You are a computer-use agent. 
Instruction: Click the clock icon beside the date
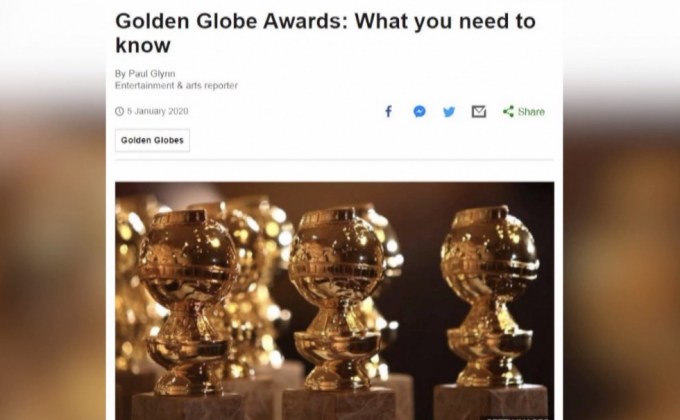(119, 111)
